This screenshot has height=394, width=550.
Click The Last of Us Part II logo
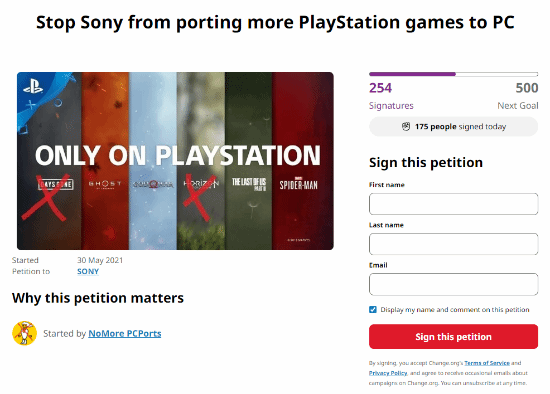click(249, 184)
